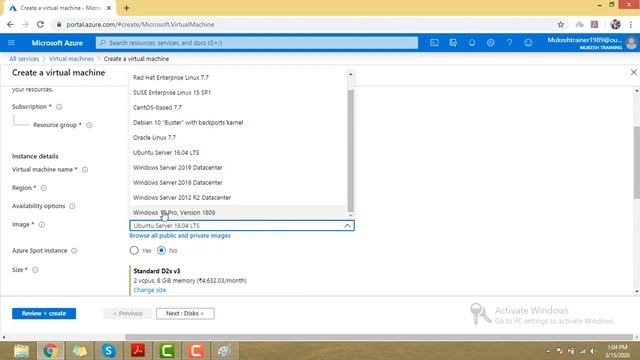Click the info icon next to Azure Spot instance
The height and width of the screenshot is (360, 640).
click(74, 251)
